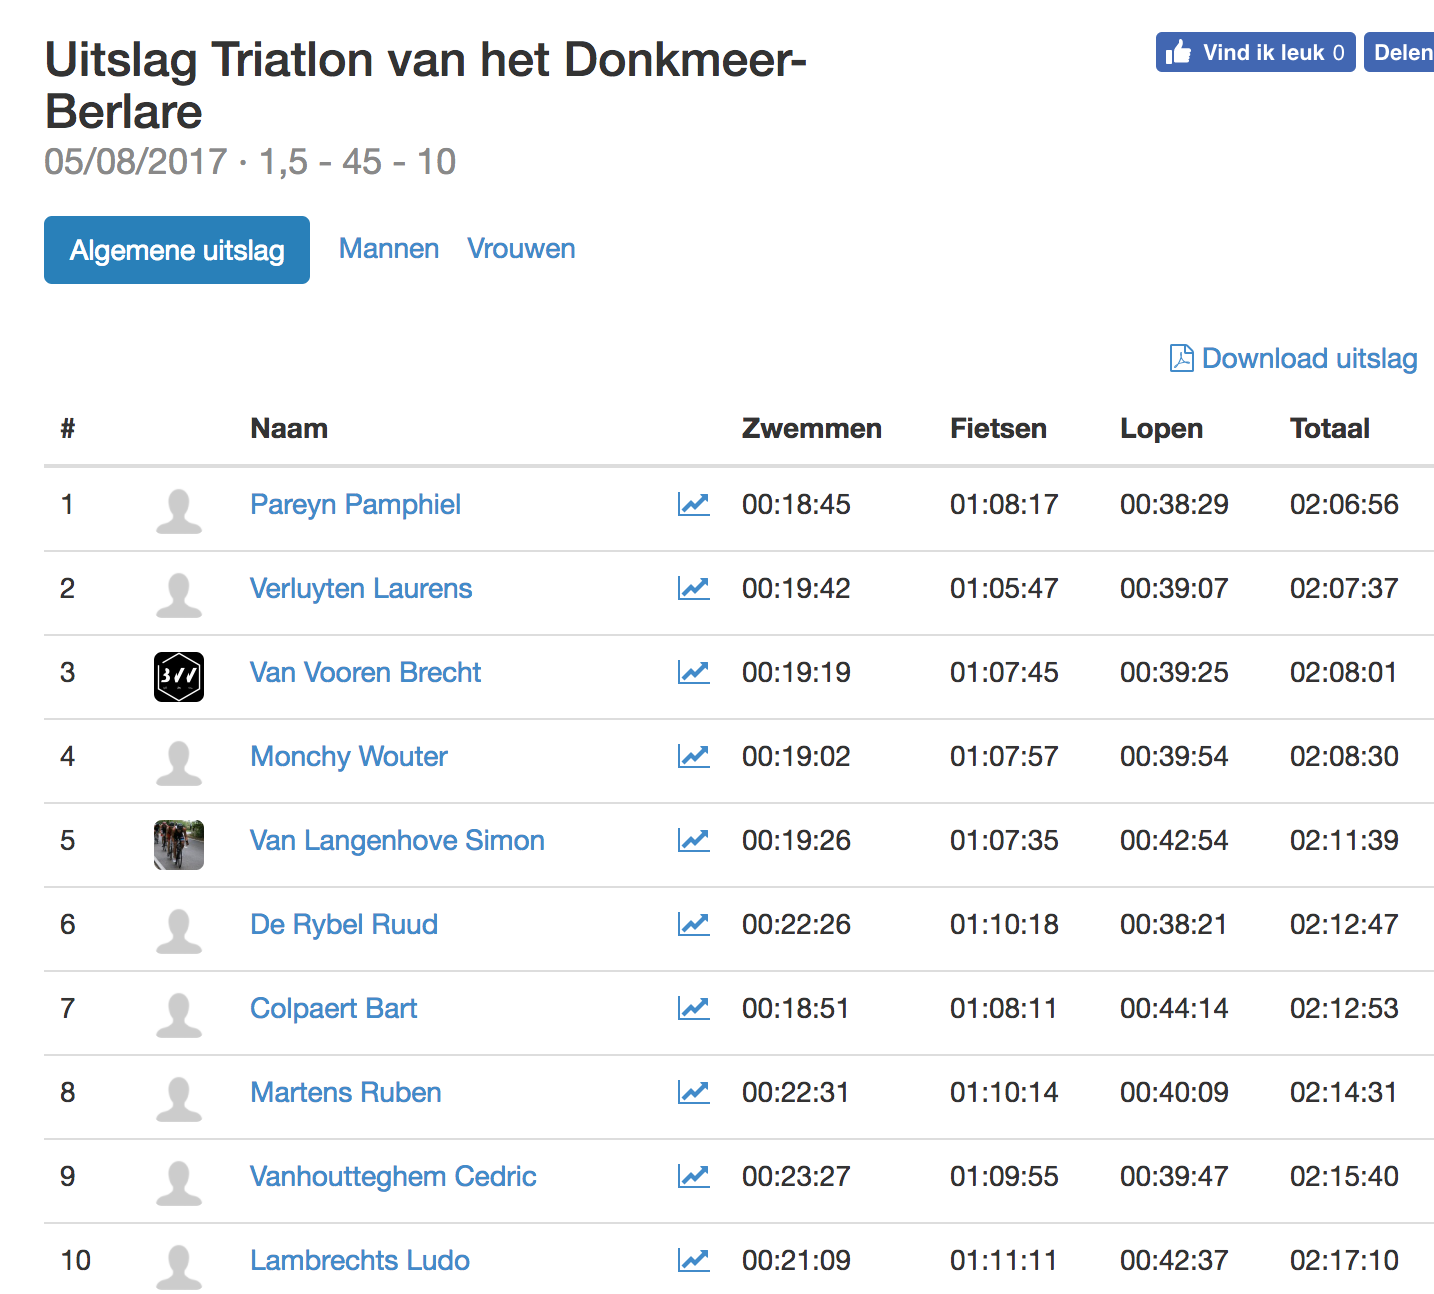Open the chart icon for De Rybel Ruud
The height and width of the screenshot is (1294, 1434).
tap(694, 924)
